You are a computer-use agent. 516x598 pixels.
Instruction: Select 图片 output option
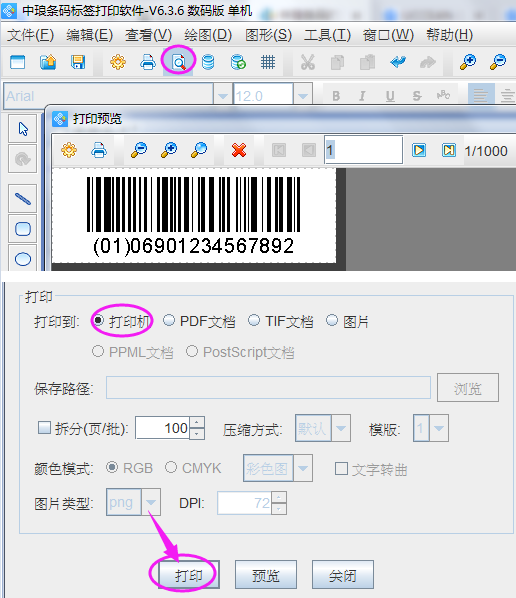coord(332,320)
